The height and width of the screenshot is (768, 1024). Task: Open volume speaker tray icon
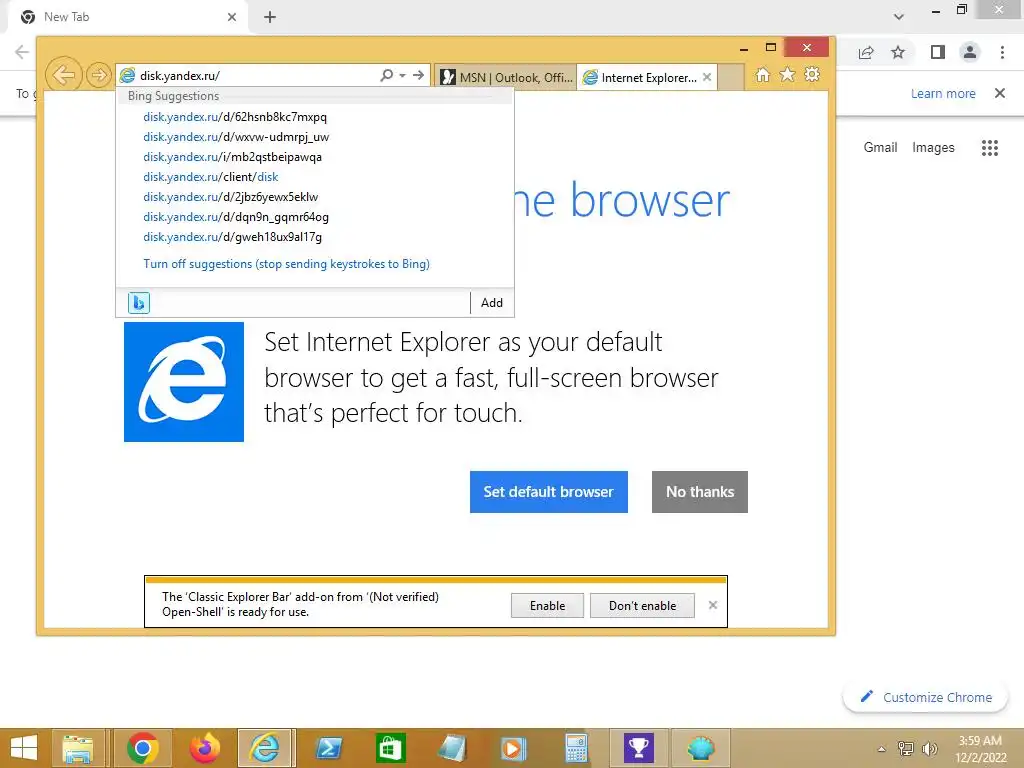coord(929,749)
